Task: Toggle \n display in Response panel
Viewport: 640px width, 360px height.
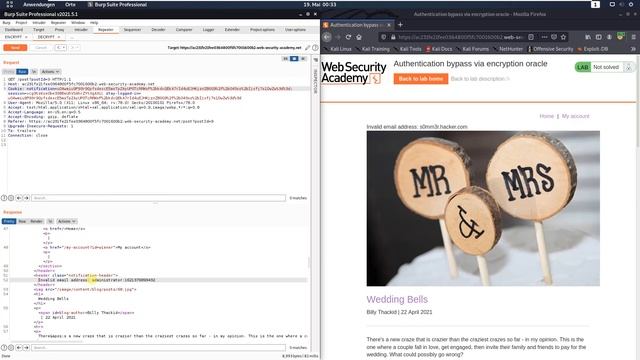Action: (x=50, y=221)
